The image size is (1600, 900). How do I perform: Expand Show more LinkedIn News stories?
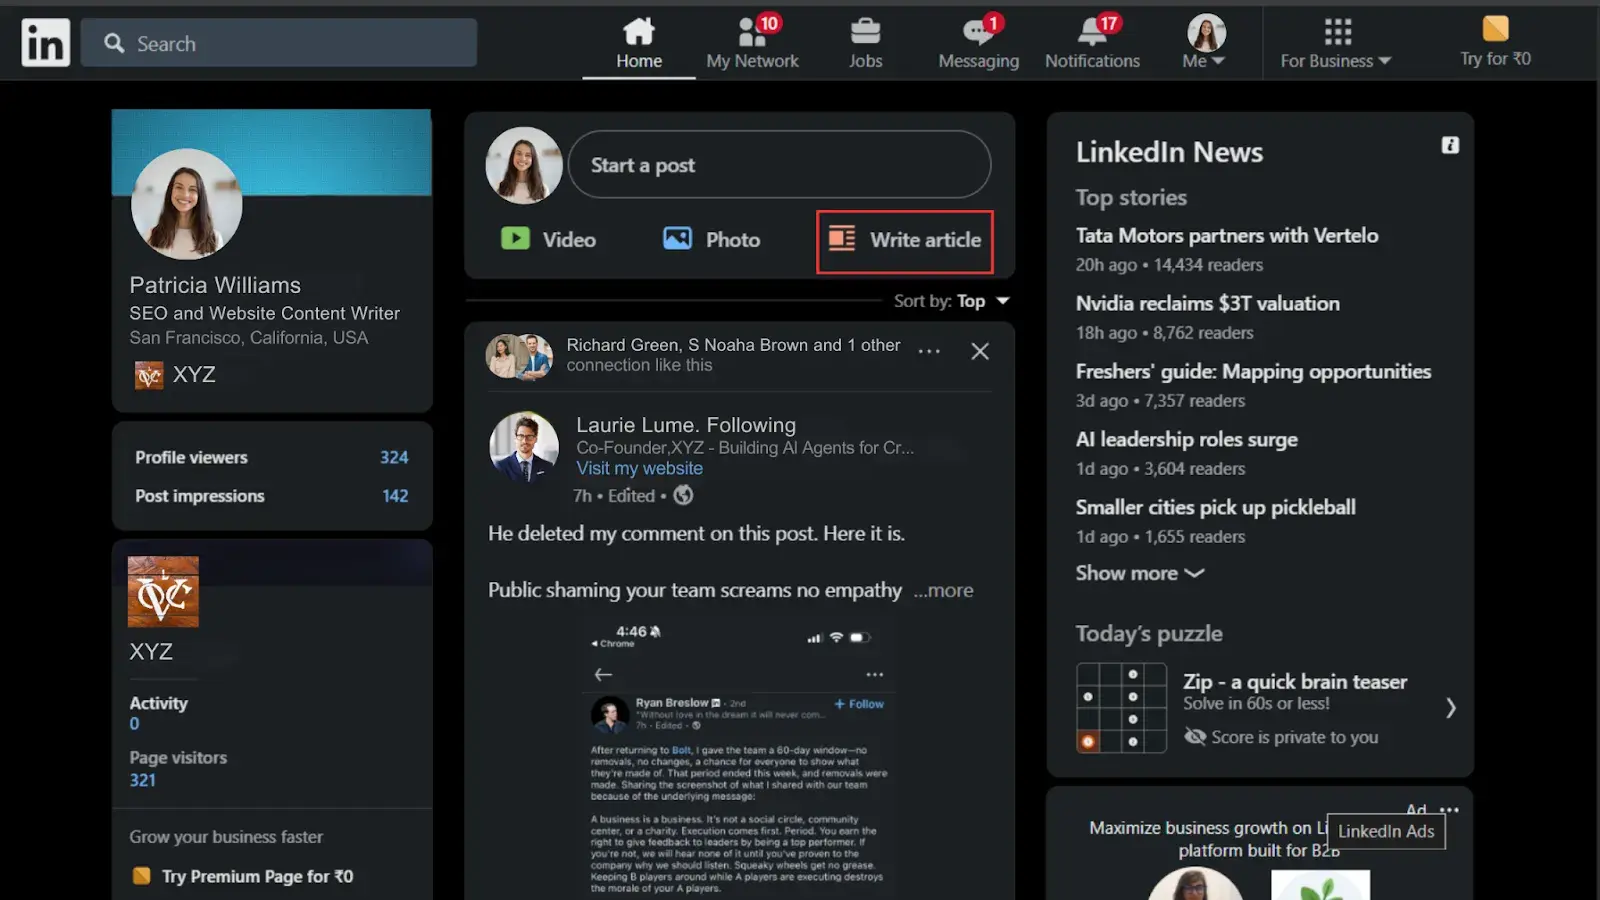(x=1138, y=573)
